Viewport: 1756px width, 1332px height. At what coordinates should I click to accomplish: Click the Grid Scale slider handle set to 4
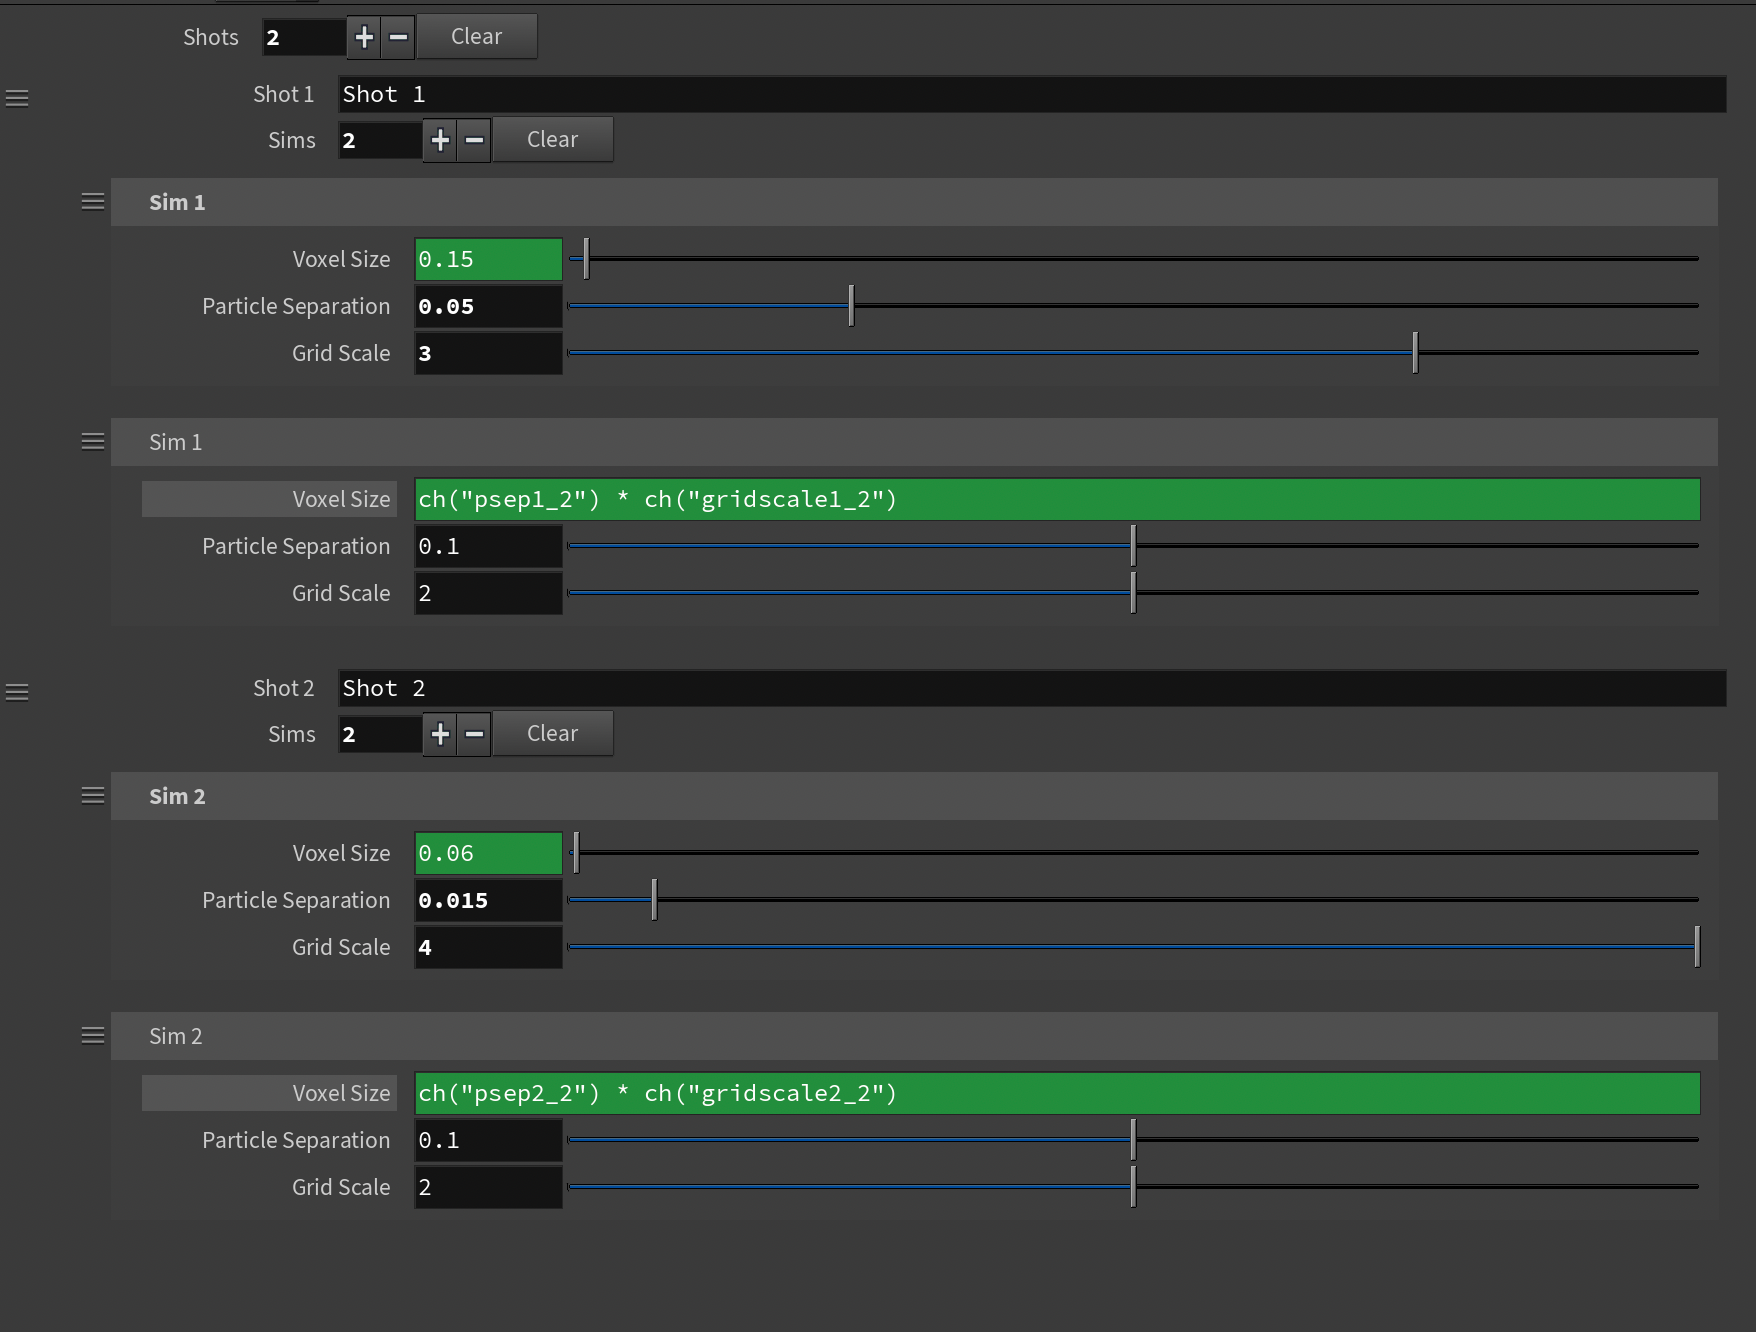coord(1696,947)
